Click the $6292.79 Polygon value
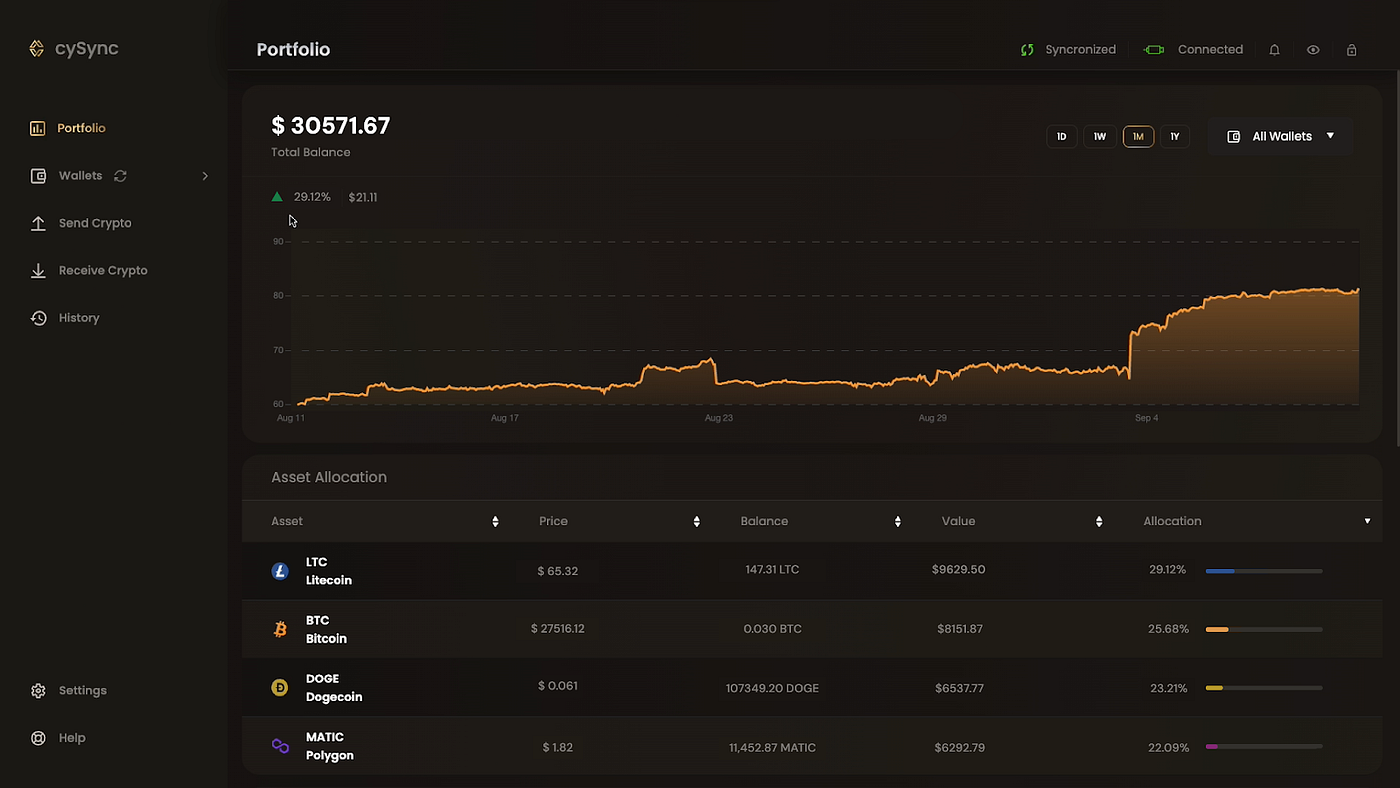The width and height of the screenshot is (1400, 788). [960, 747]
